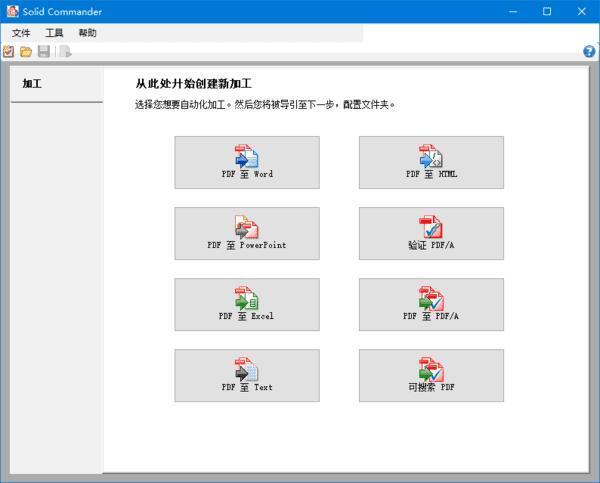The image size is (600, 483).
Task: Click the grayed-out run document toolbar icon
Action: tap(65, 51)
